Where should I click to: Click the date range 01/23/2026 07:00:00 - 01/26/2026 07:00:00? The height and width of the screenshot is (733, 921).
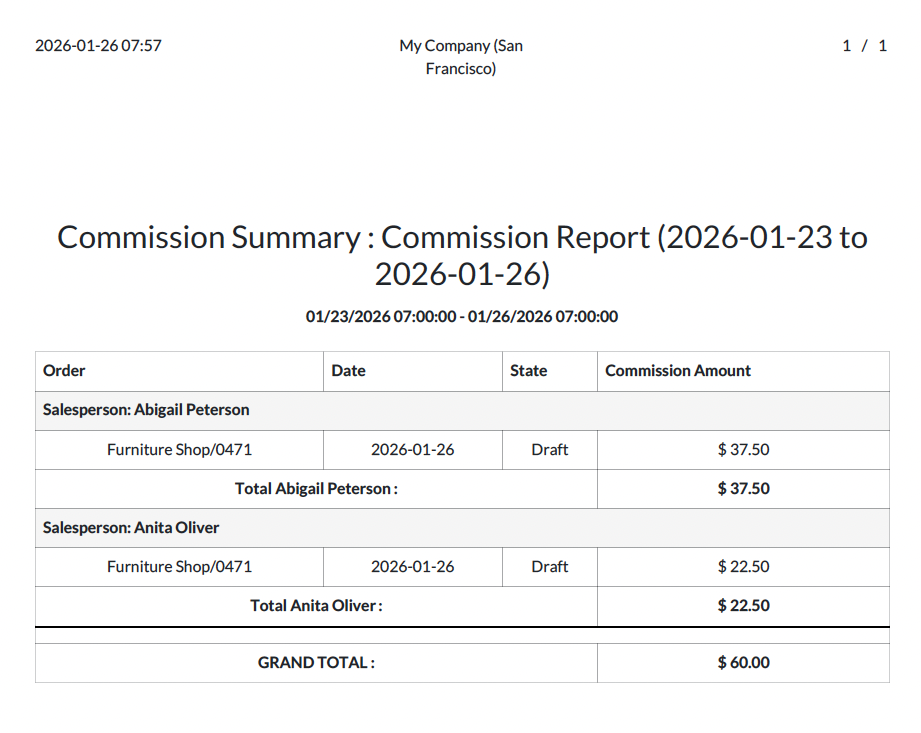point(462,317)
